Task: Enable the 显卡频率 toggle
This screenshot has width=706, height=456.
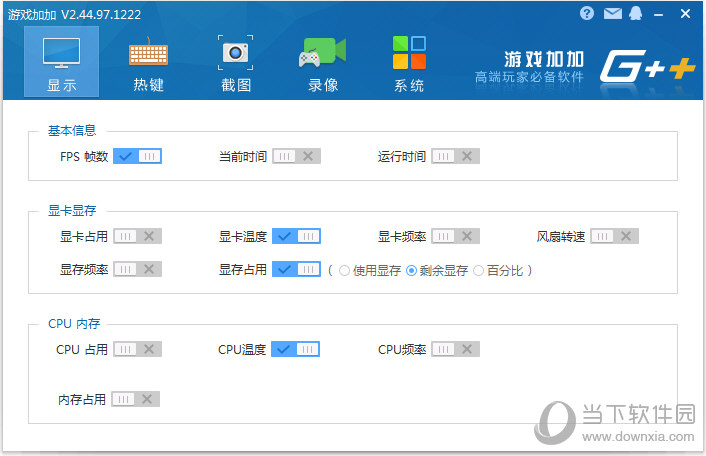Action: [x=455, y=236]
